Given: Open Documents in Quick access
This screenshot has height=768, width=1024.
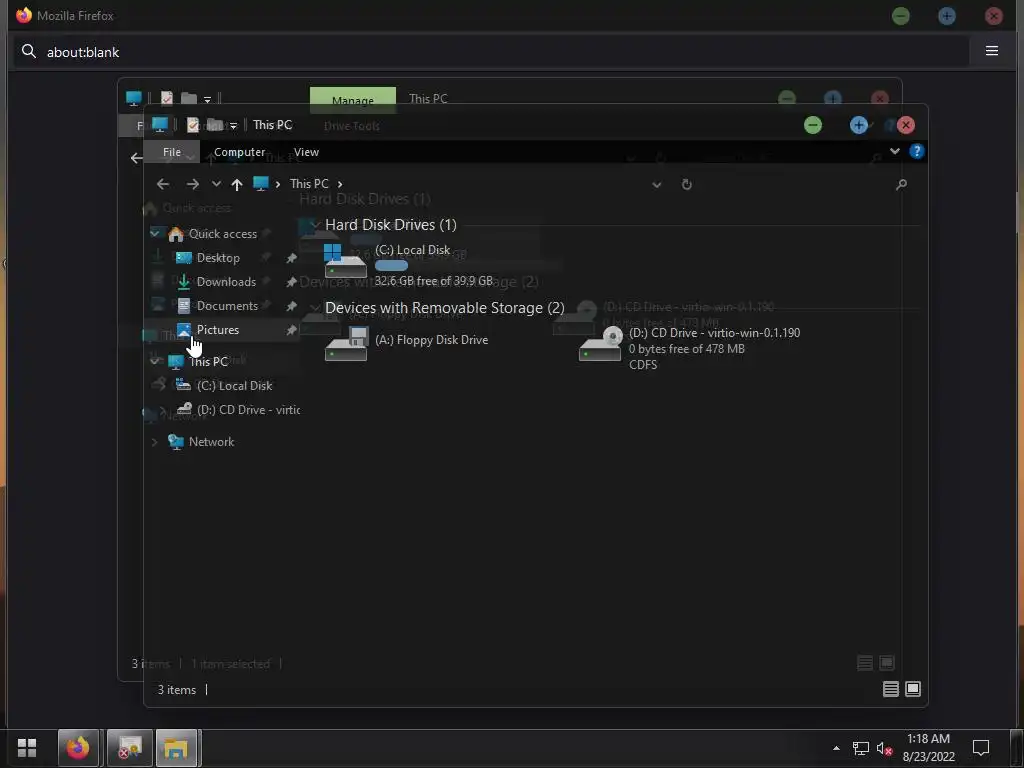Looking at the screenshot, I should coord(227,306).
